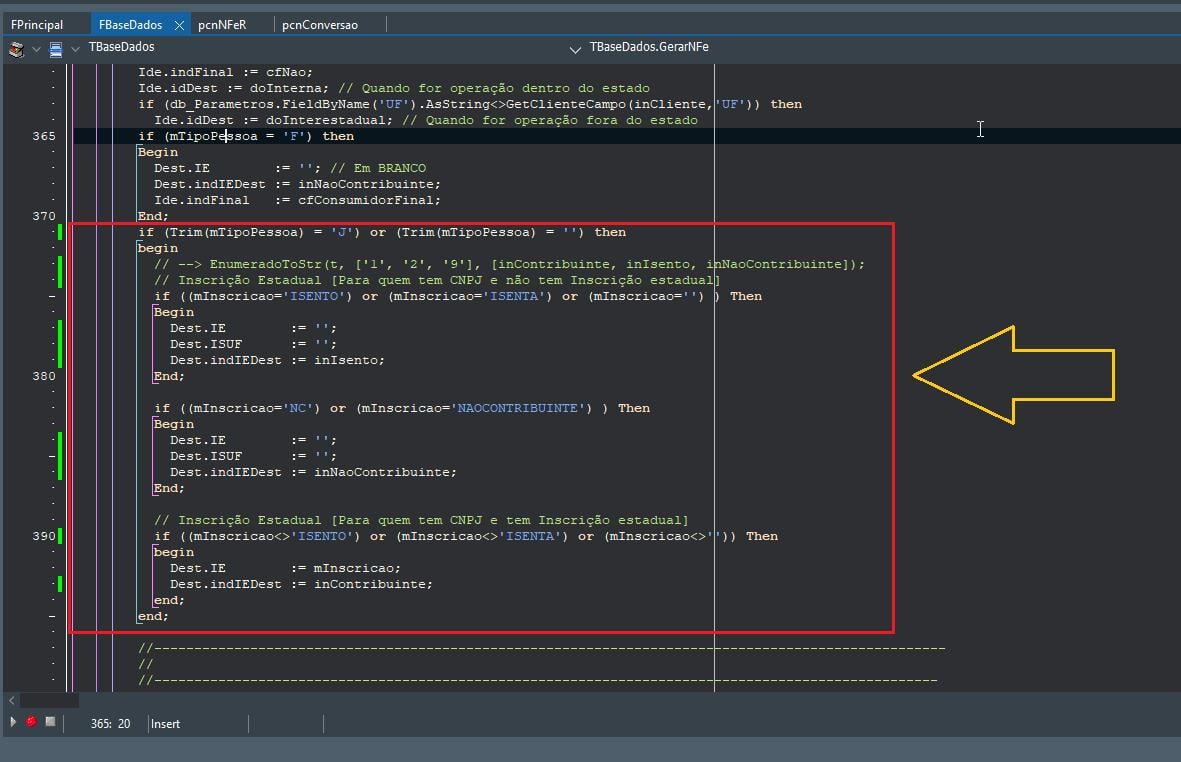Click the class list icon beside TBaseDados
The image size is (1181, 762).
click(56, 50)
